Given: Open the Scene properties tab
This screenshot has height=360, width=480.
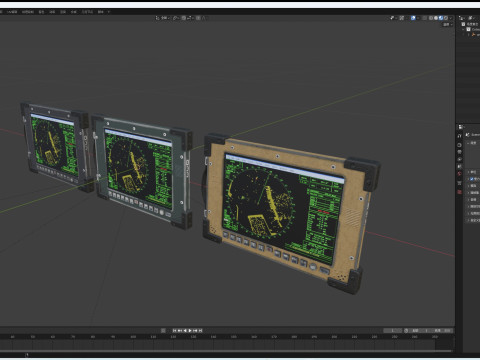Looking at the screenshot, I should (459, 166).
